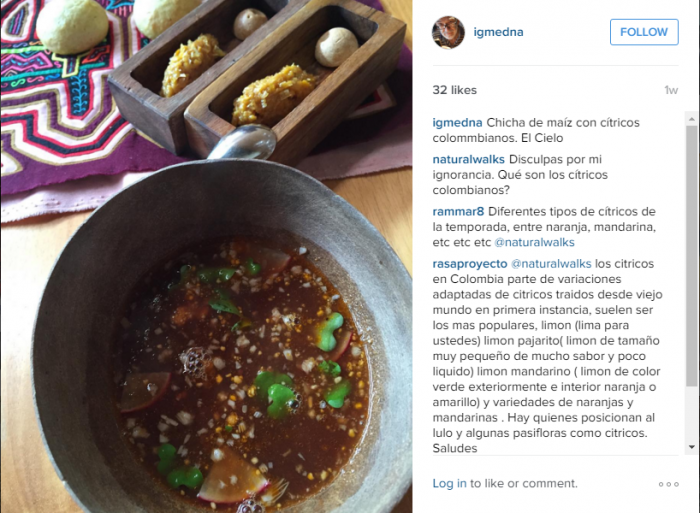Viewport: 700px width, 513px height.
Task: Open the three-dot more options menu
Action: click(668, 484)
